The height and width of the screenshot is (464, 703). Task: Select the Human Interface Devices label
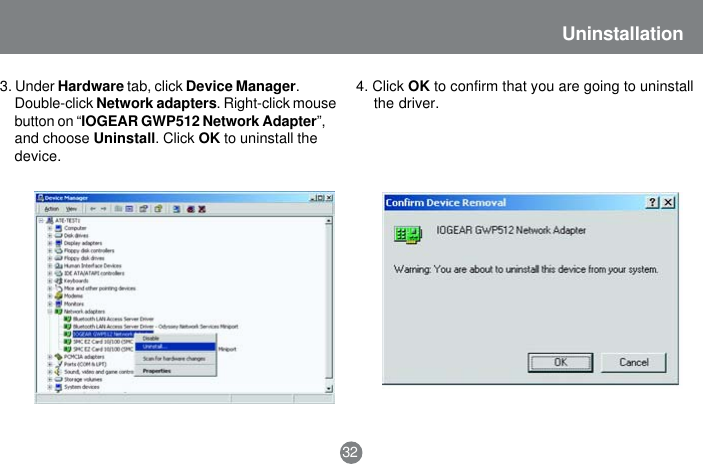(93, 265)
